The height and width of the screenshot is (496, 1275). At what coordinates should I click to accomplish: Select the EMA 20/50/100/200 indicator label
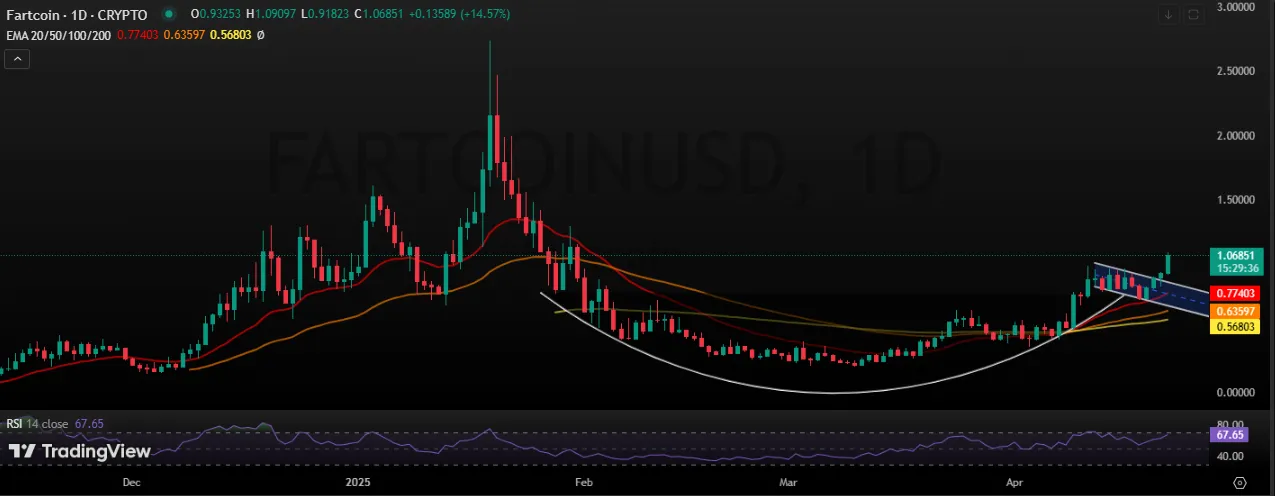coord(58,35)
